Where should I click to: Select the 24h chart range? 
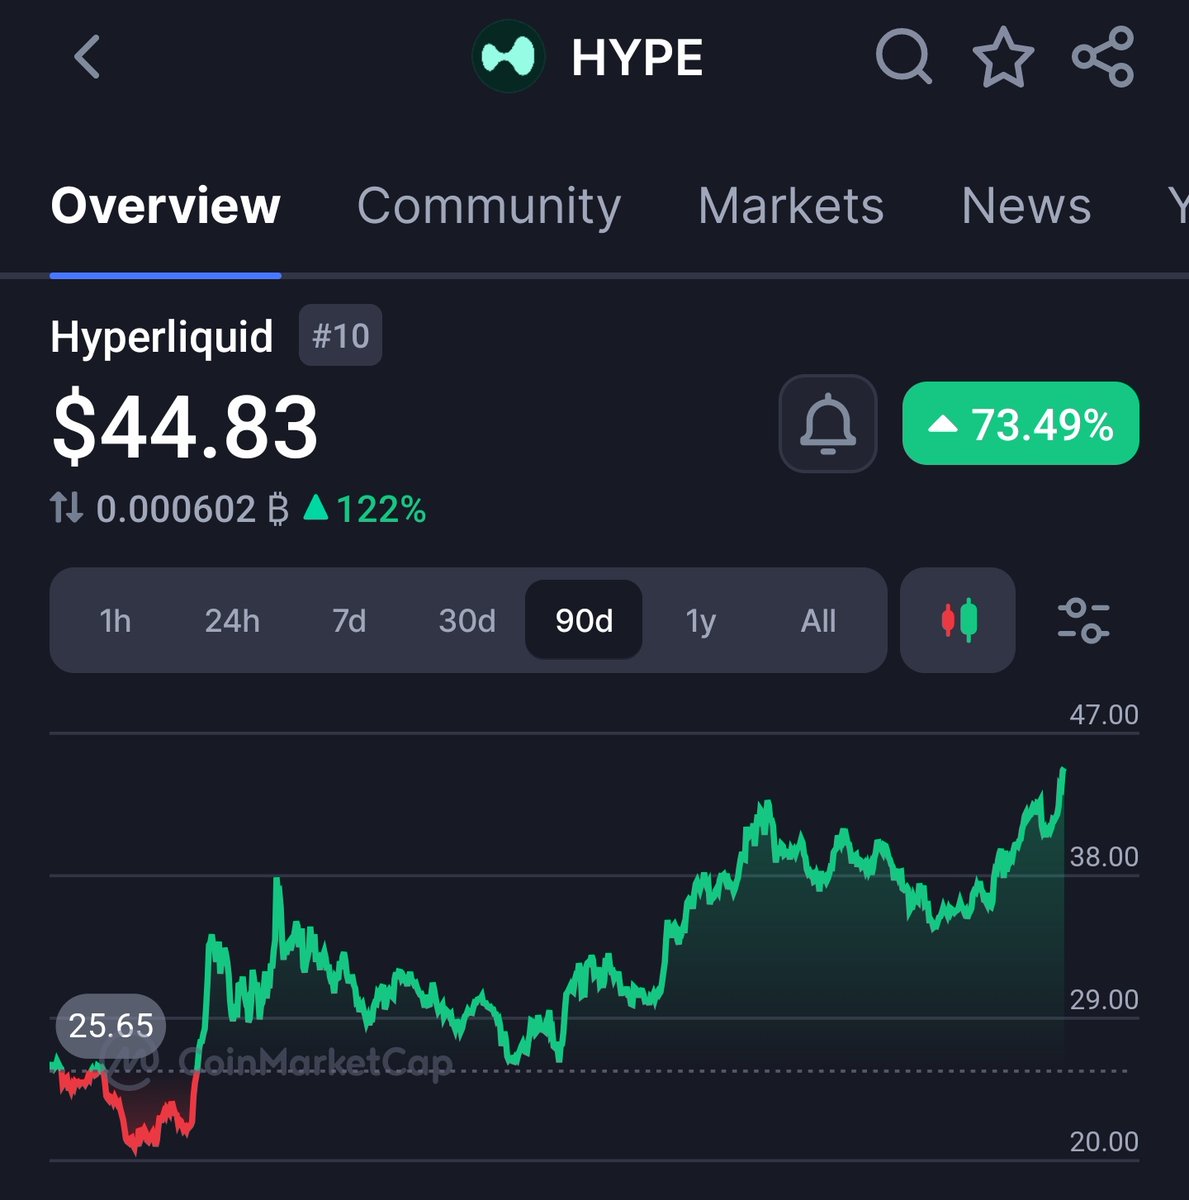point(232,621)
